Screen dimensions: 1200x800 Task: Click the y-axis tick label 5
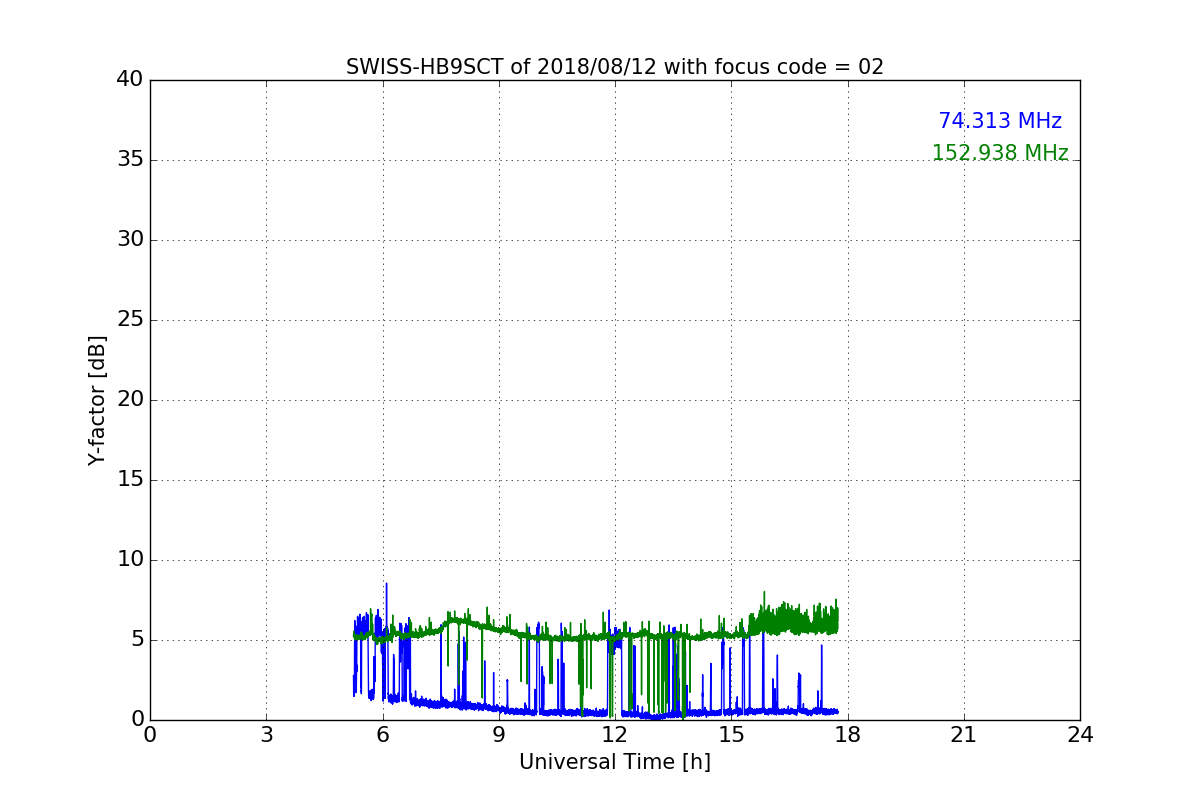tap(137, 640)
